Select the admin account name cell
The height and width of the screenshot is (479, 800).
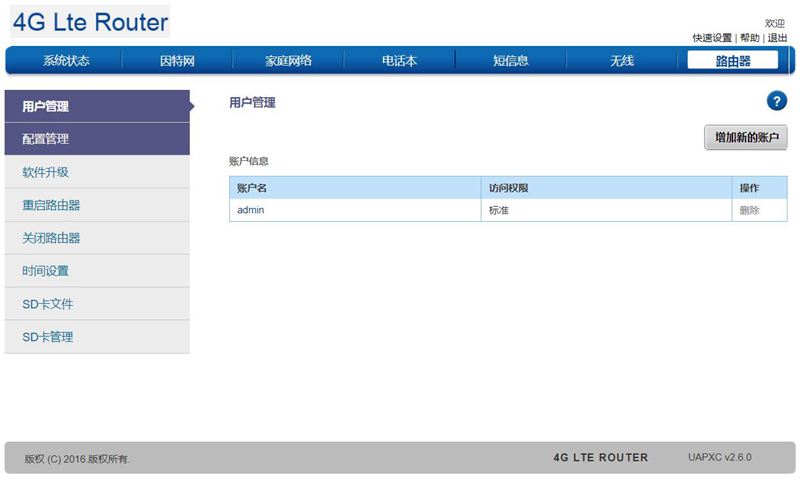pos(355,210)
